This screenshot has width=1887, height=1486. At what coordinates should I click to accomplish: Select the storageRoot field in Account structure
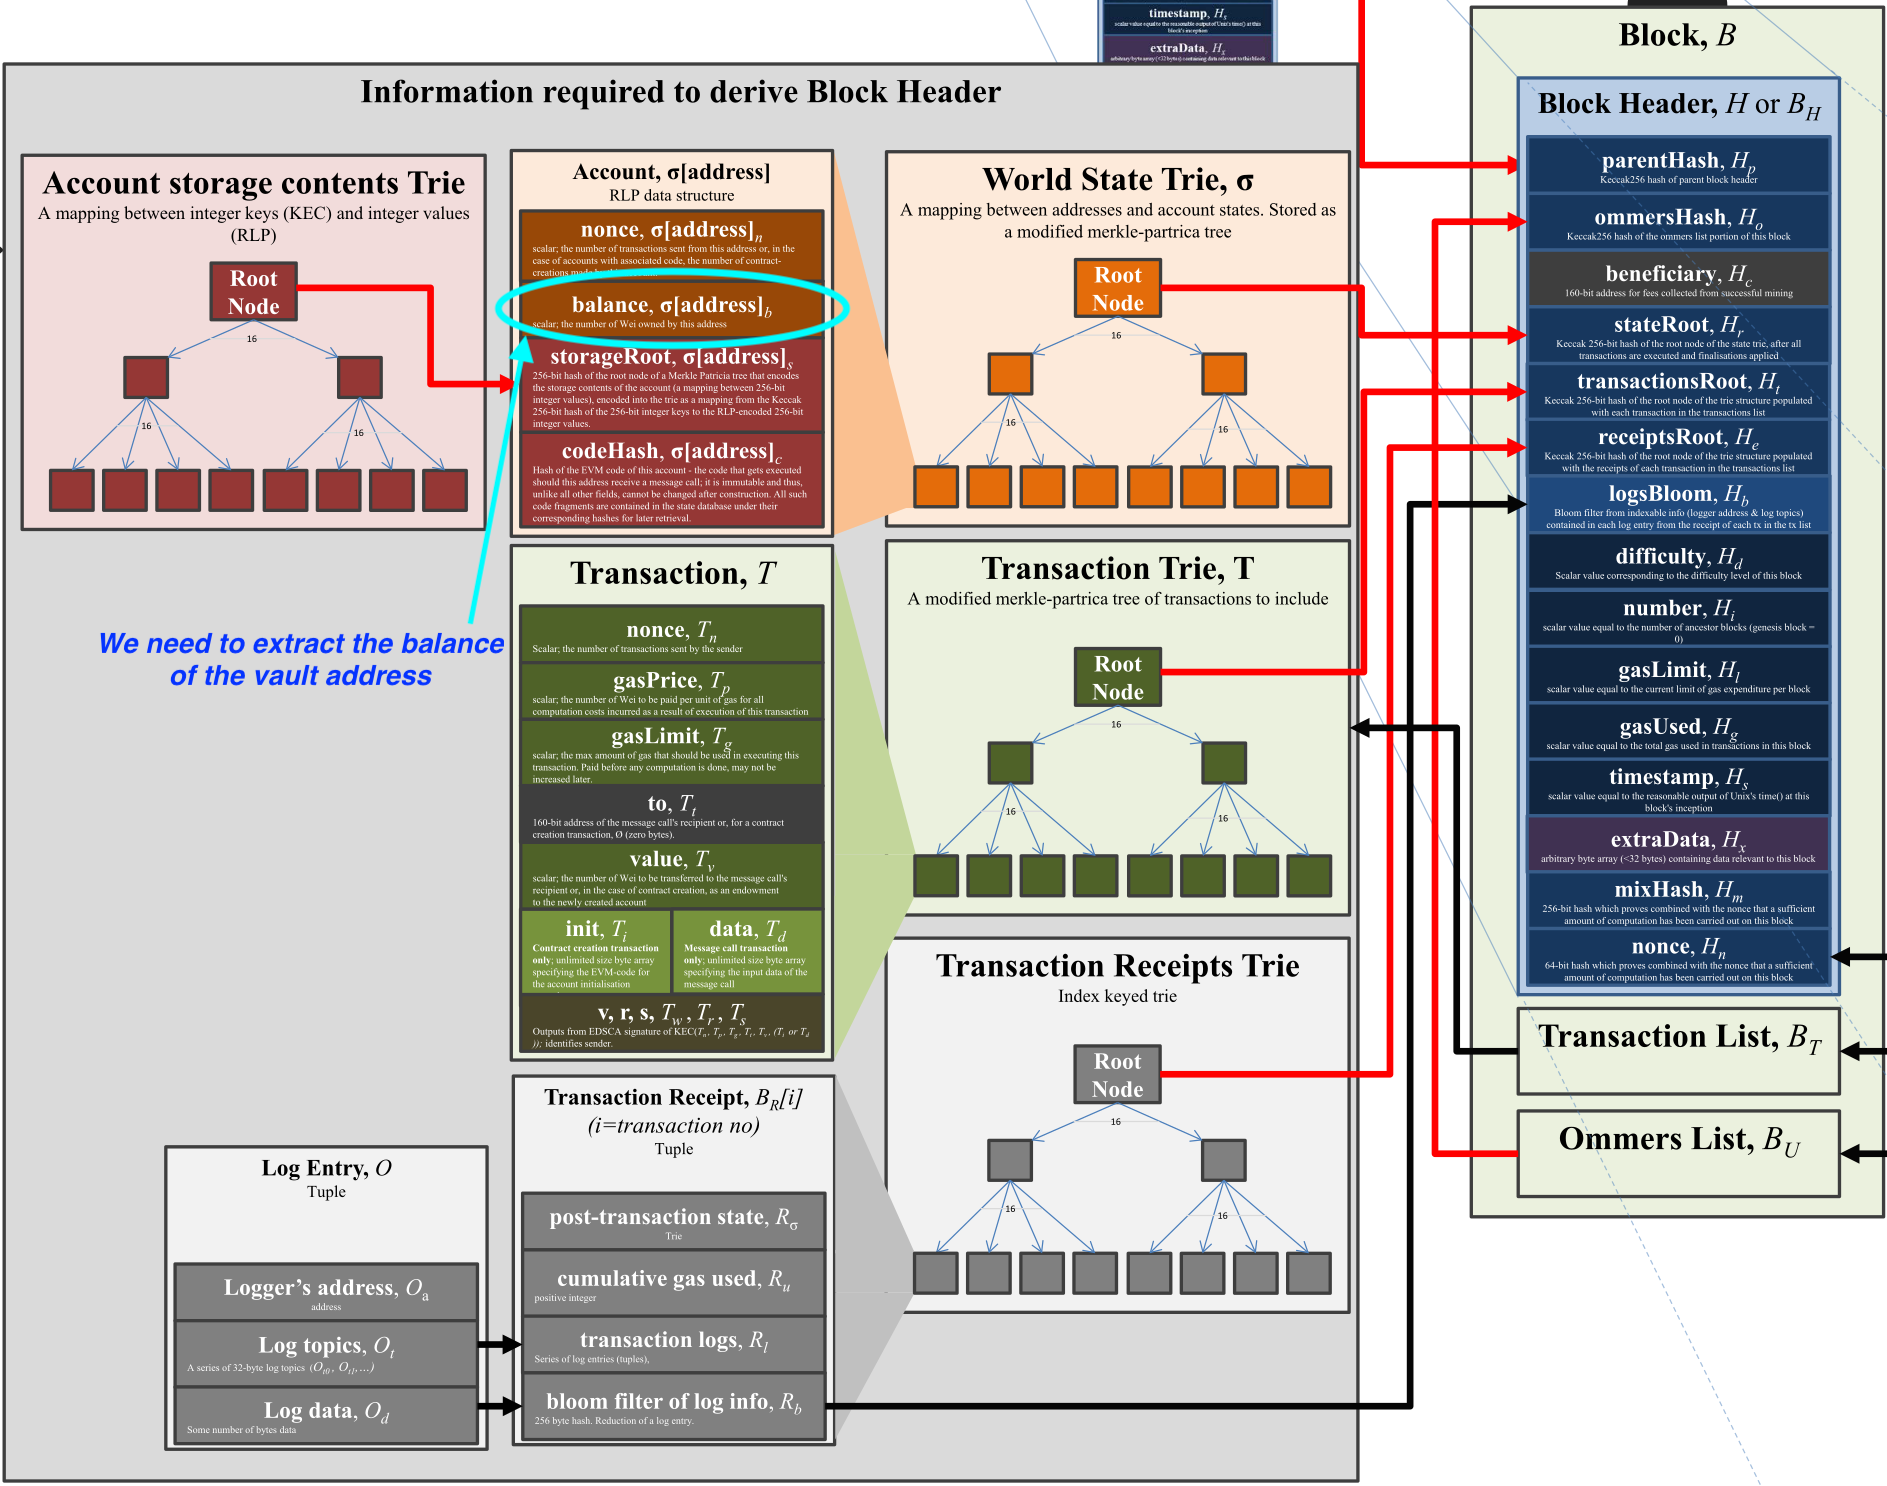click(671, 384)
